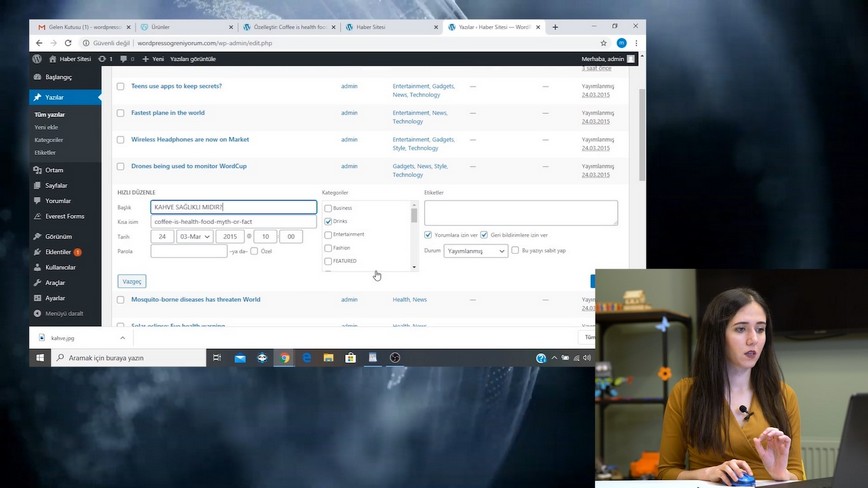Click the Sayfalar pages sidebar icon
The image size is (868, 488).
(x=37, y=185)
